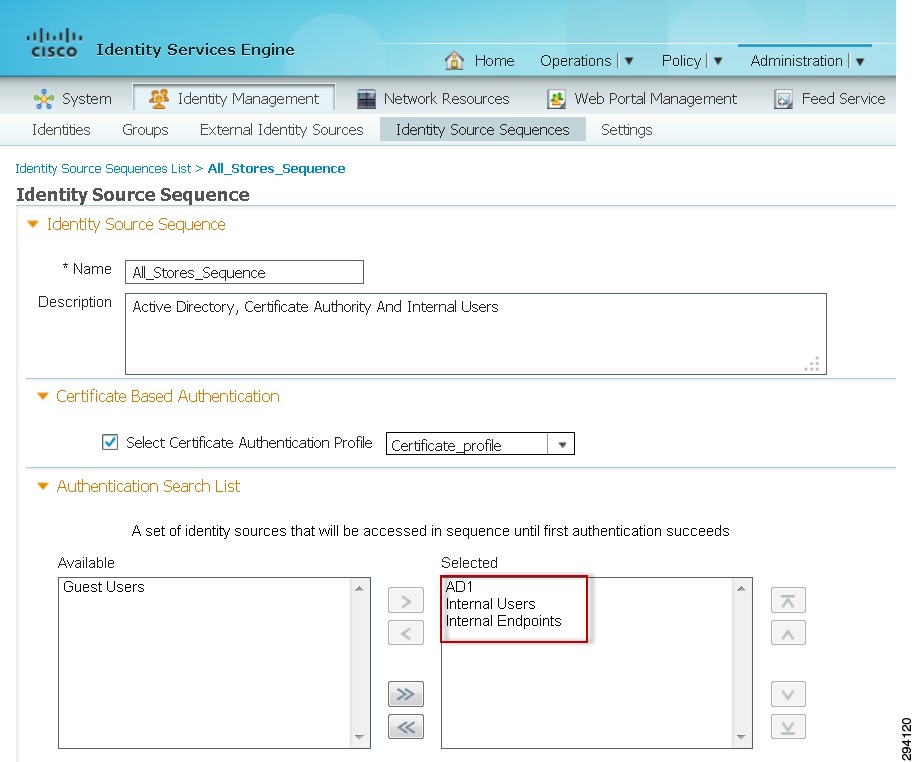Switch to System tab

coord(87,99)
